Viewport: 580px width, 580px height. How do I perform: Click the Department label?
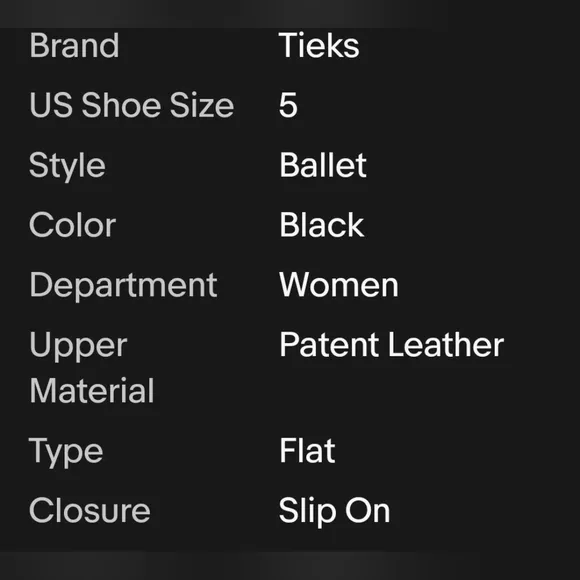pyautogui.click(x=123, y=286)
